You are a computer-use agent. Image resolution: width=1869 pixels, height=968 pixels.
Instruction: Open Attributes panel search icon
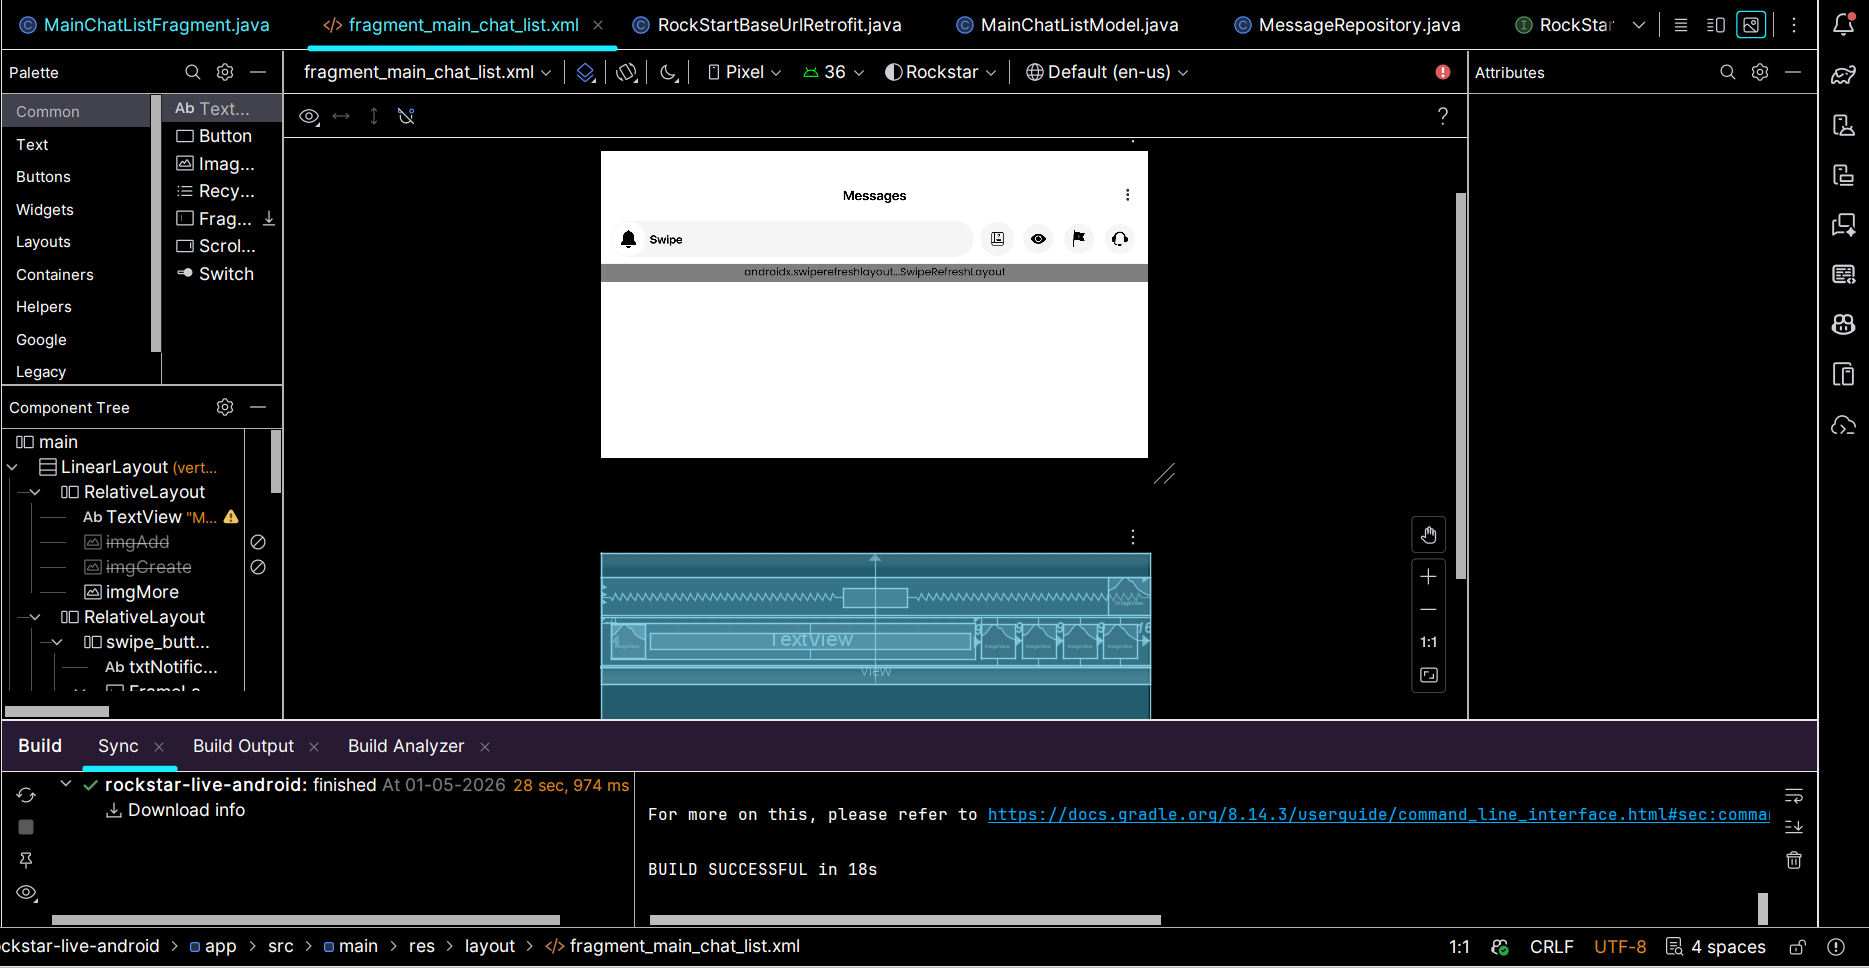(1728, 72)
